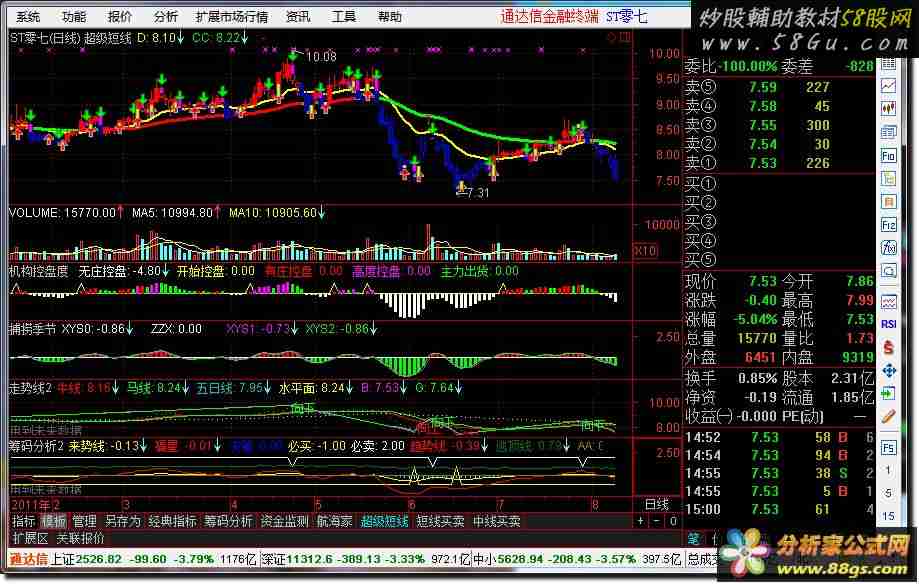The image size is (919, 584).
Task: Click the 0 button beside minus
Action: [x=673, y=521]
